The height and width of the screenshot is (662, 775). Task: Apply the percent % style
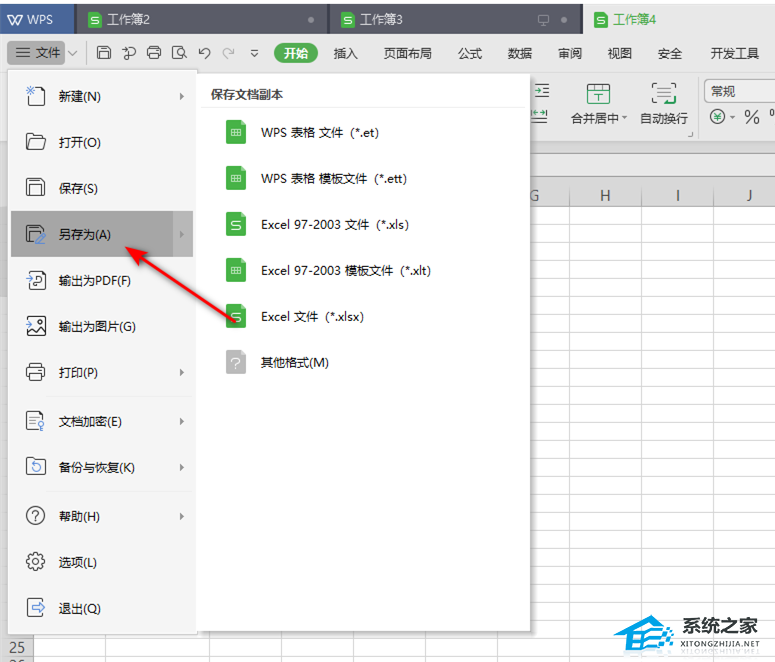[752, 117]
